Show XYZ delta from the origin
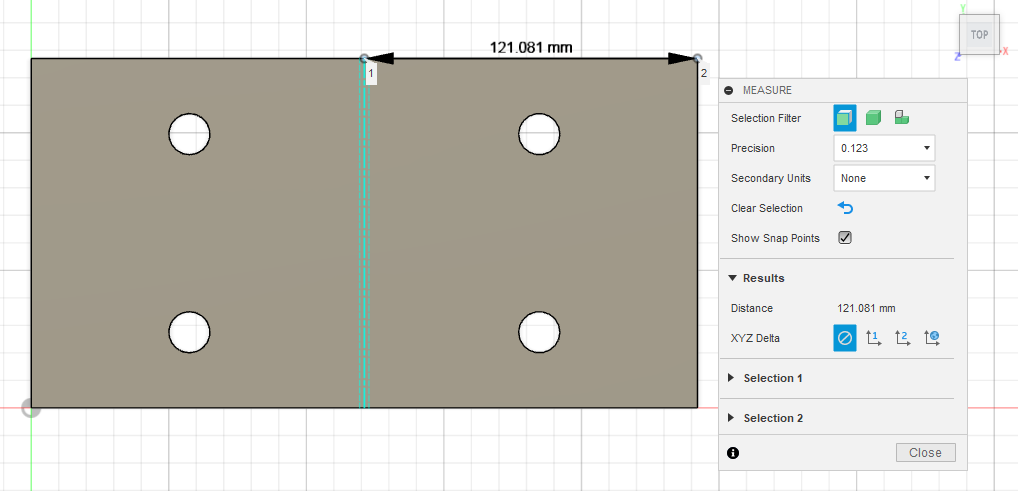Screen dimensions: 1018x491 [x=931, y=338]
